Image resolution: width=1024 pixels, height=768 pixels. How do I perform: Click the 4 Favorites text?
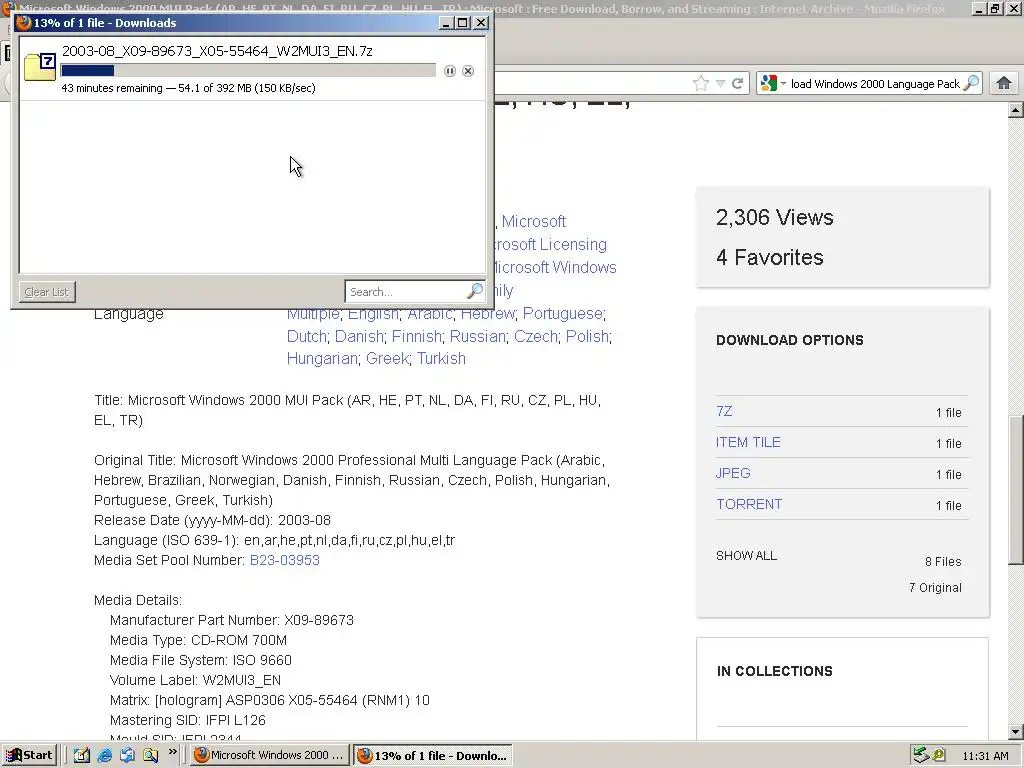coord(769,257)
